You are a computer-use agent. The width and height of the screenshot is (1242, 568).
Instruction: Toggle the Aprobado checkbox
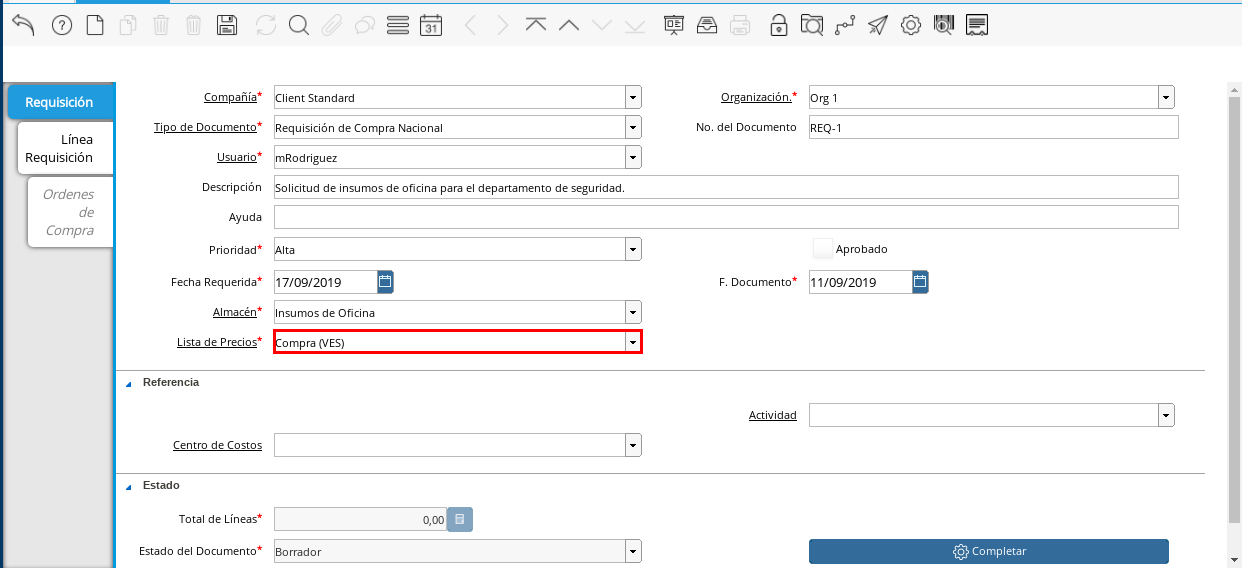click(x=822, y=248)
